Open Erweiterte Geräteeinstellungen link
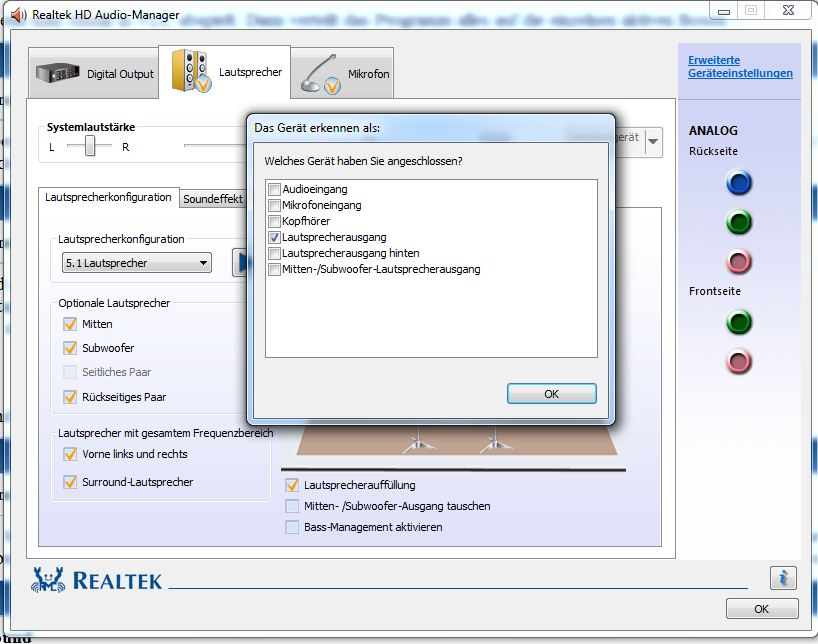 point(740,66)
